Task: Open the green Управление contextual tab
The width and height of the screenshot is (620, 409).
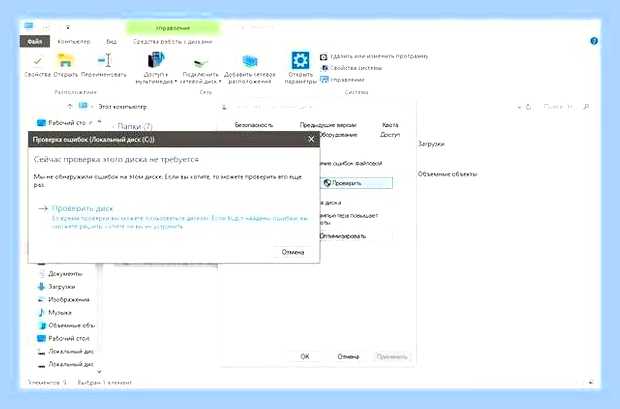Action: pyautogui.click(x=173, y=28)
